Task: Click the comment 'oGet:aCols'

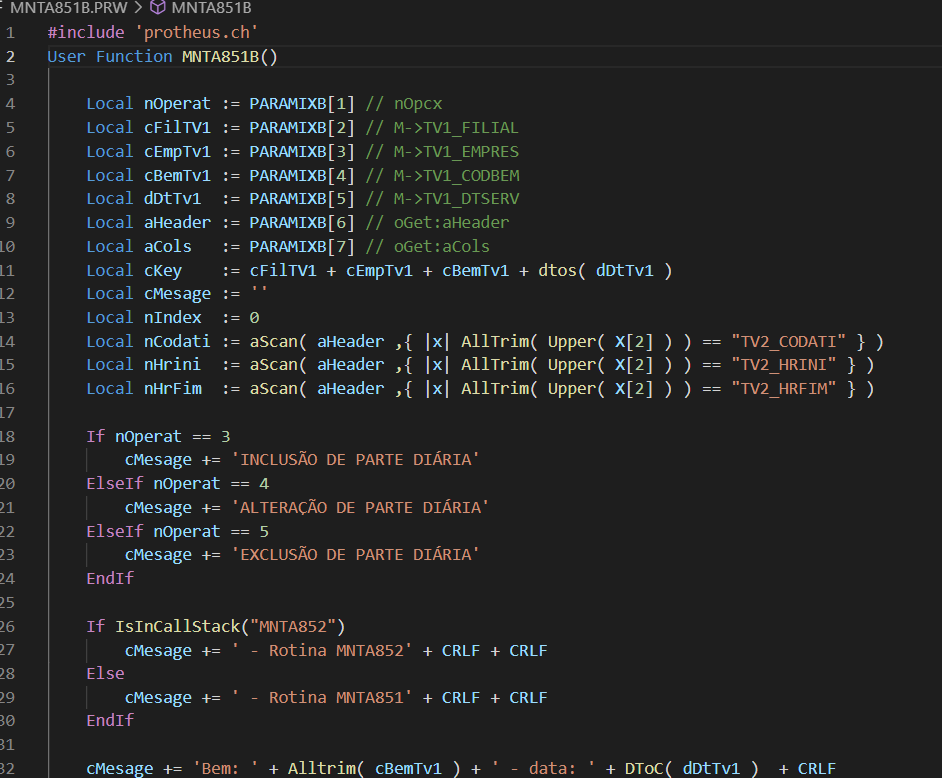Action: click(442, 246)
